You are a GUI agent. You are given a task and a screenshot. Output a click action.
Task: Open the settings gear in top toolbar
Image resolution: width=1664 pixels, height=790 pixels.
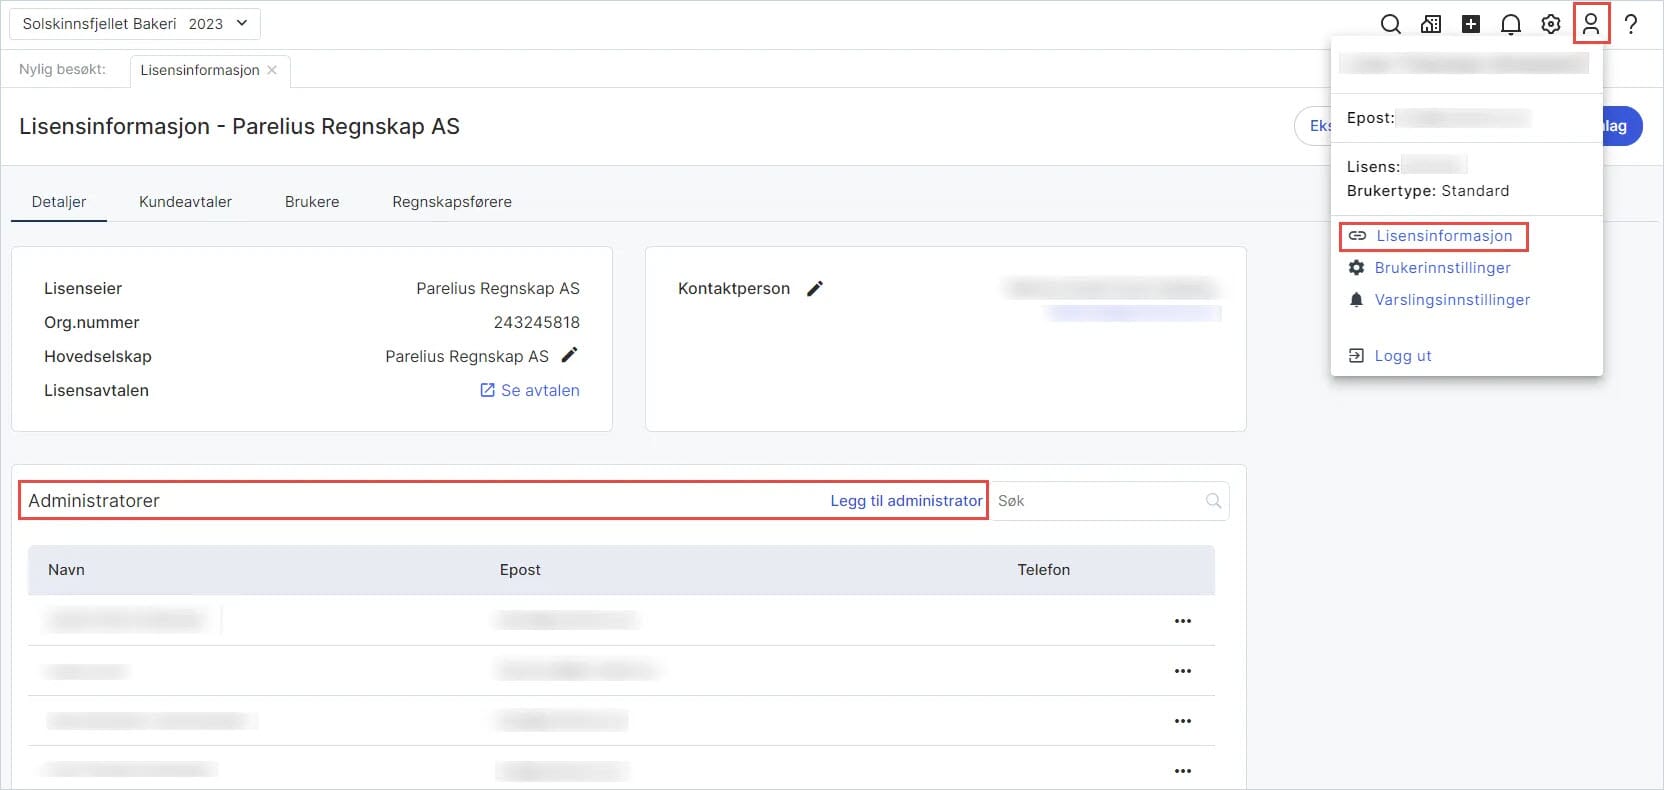tap(1550, 24)
